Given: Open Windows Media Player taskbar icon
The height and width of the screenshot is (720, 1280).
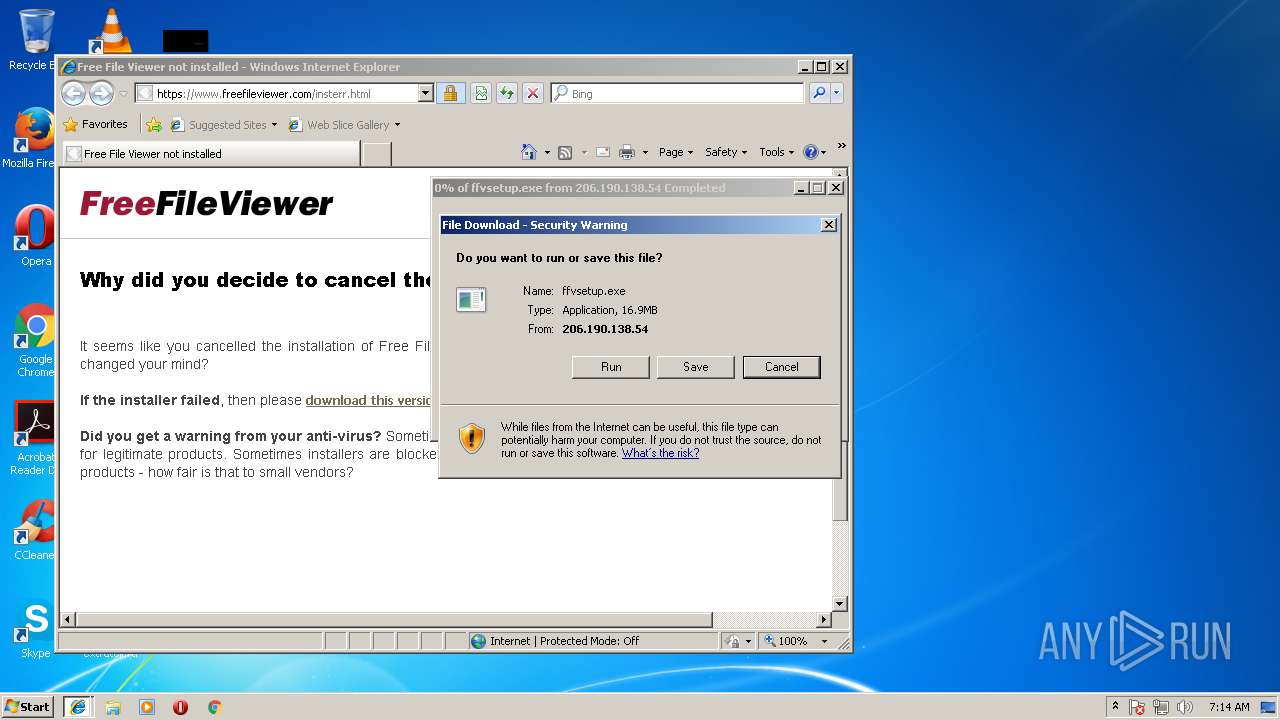Looking at the screenshot, I should (x=147, y=707).
